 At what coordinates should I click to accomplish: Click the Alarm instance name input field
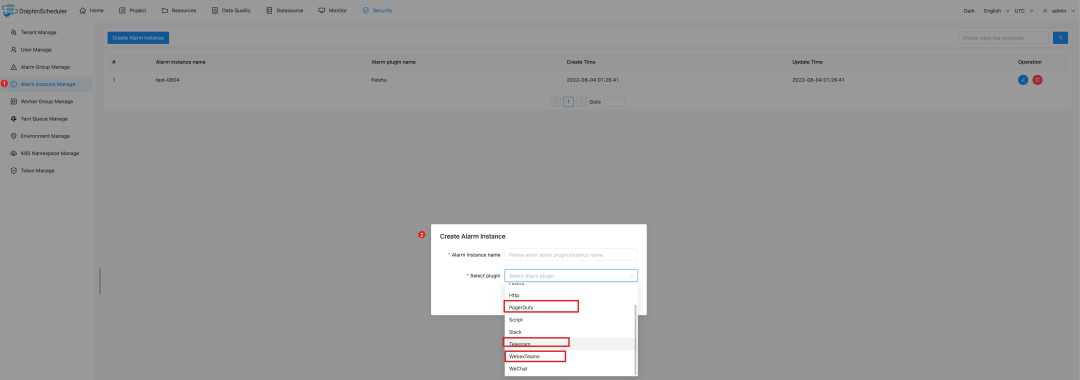tap(571, 255)
